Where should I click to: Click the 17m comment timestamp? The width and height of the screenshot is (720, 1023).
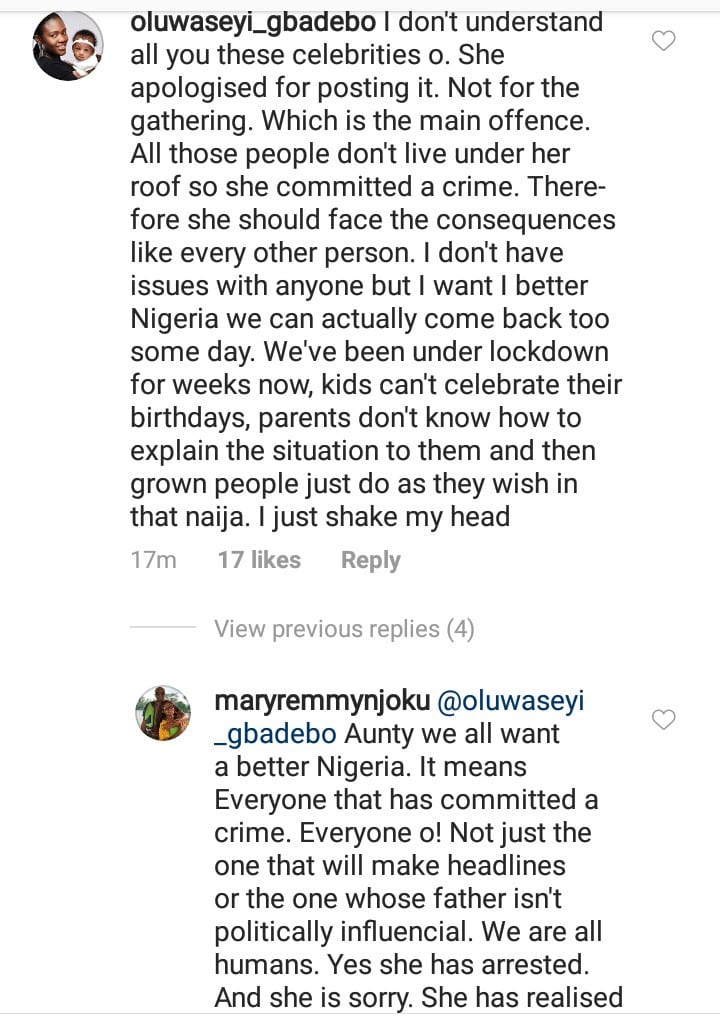(153, 560)
